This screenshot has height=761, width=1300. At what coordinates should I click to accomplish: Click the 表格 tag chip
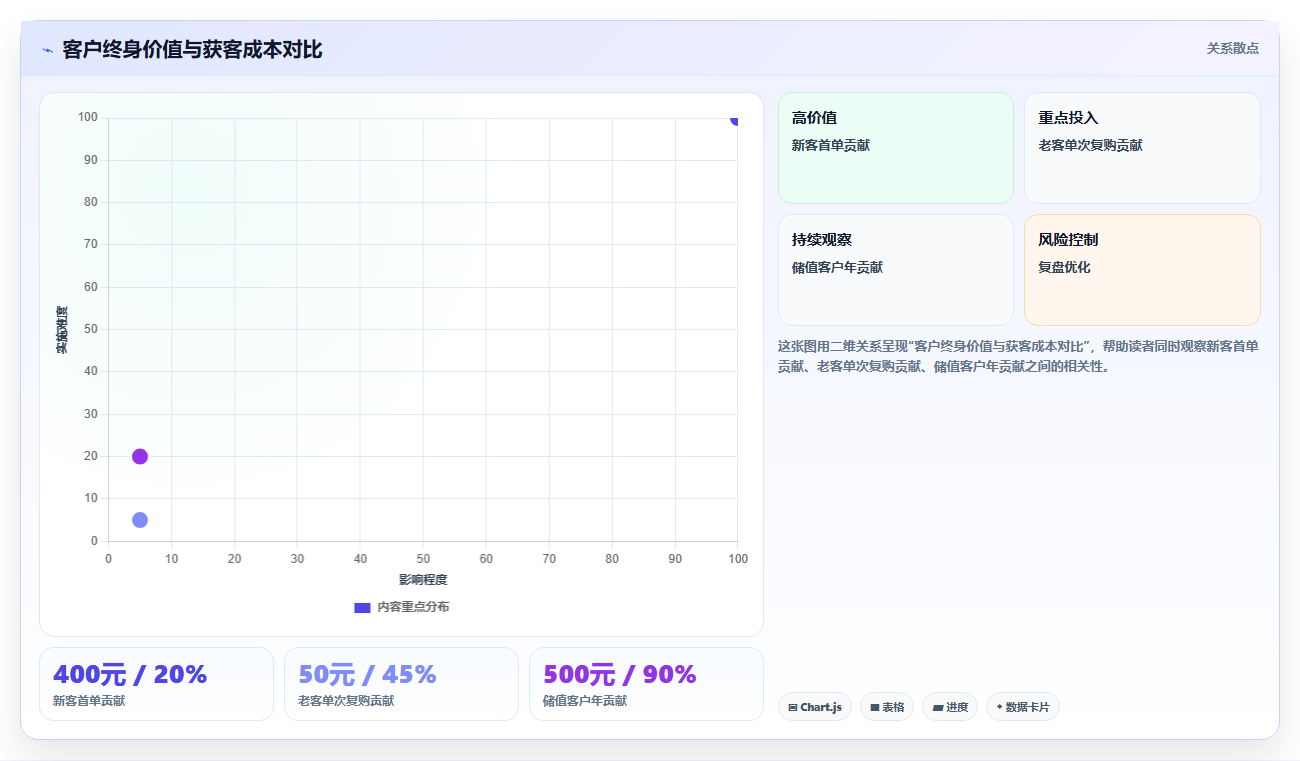(887, 707)
